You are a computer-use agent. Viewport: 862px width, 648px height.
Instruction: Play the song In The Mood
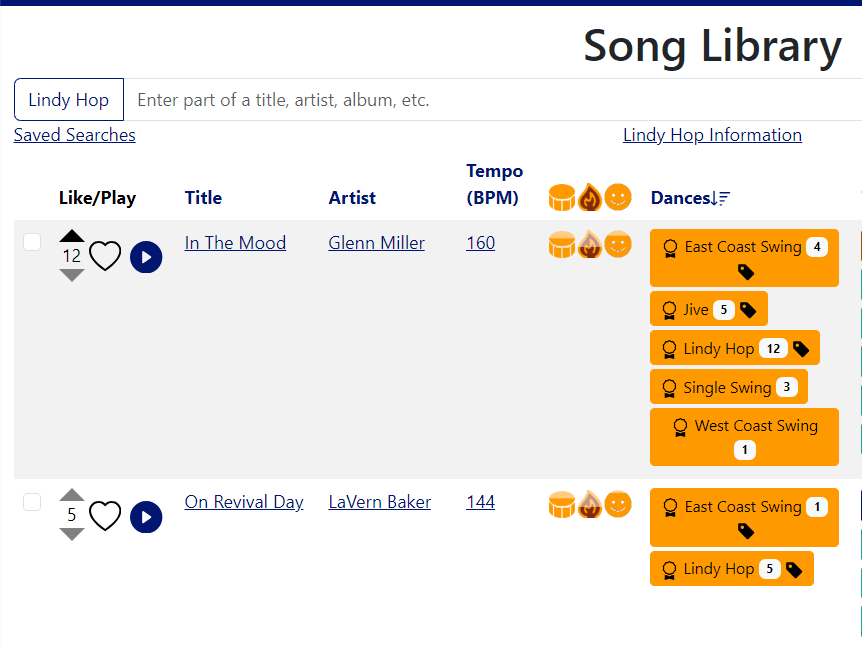coord(146,257)
